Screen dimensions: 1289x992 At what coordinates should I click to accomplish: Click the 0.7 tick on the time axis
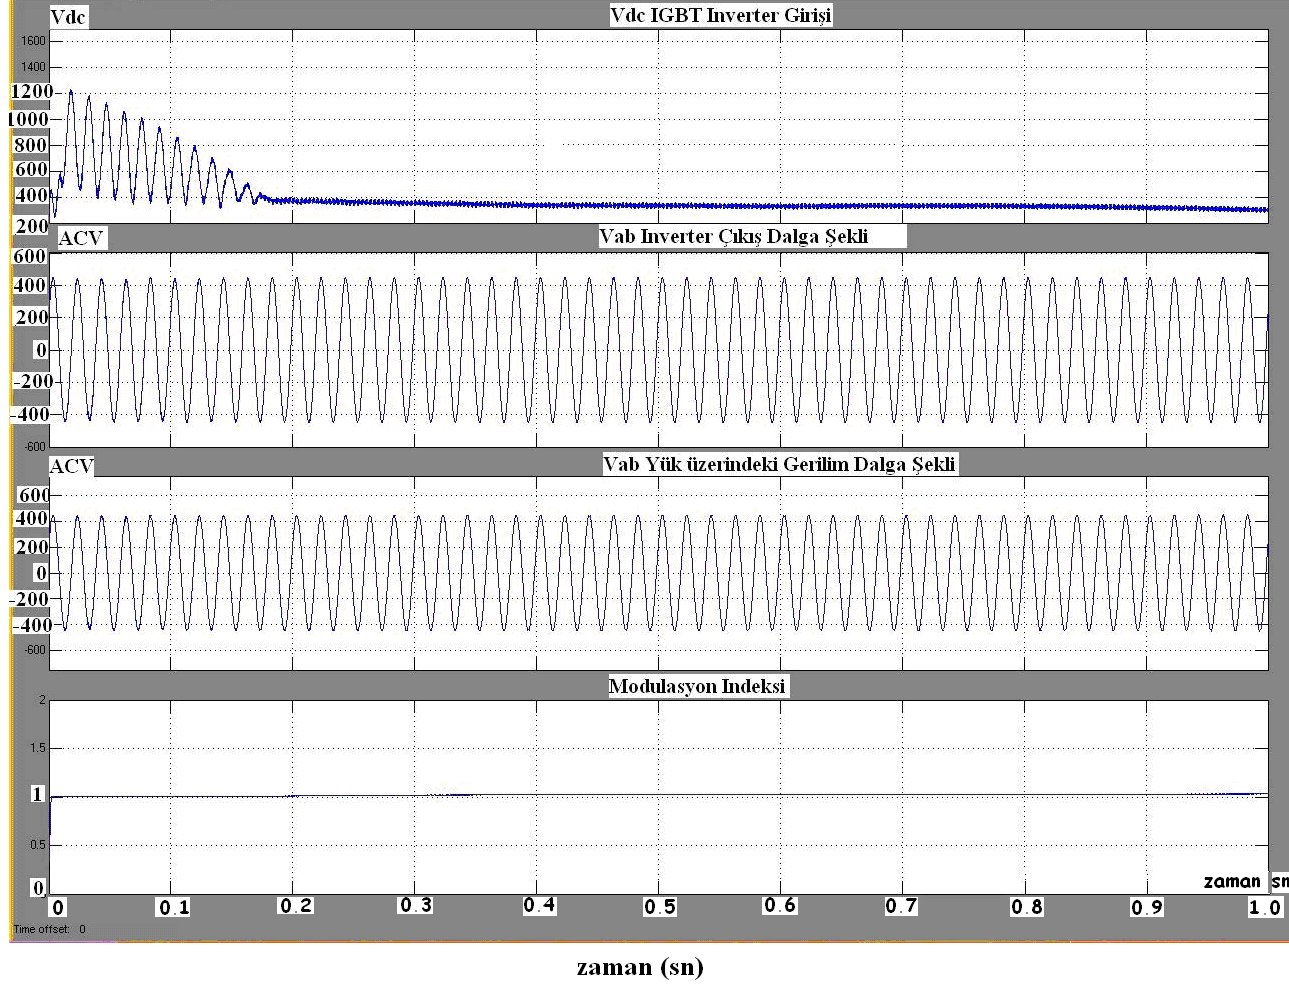[901, 906]
